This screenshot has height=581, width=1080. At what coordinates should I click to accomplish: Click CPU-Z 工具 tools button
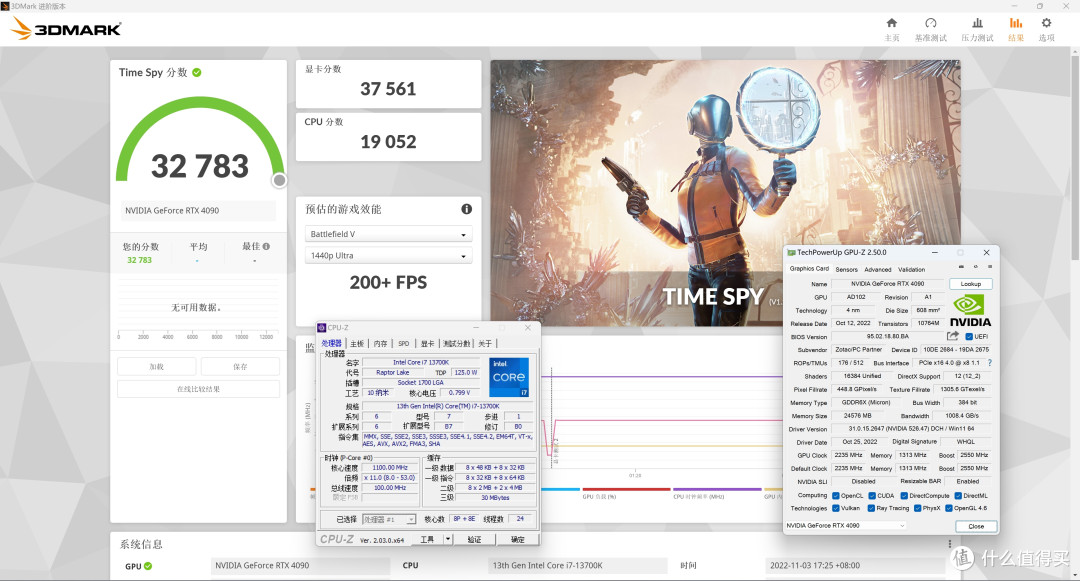(x=427, y=540)
